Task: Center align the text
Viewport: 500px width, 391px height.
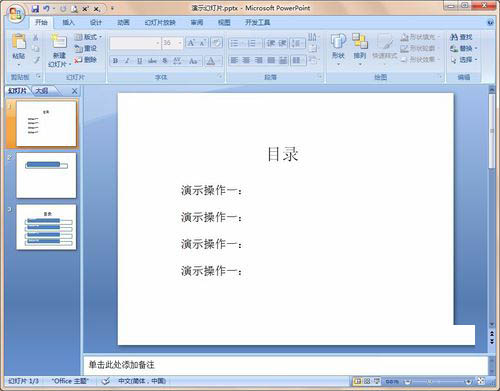Action: click(246, 60)
